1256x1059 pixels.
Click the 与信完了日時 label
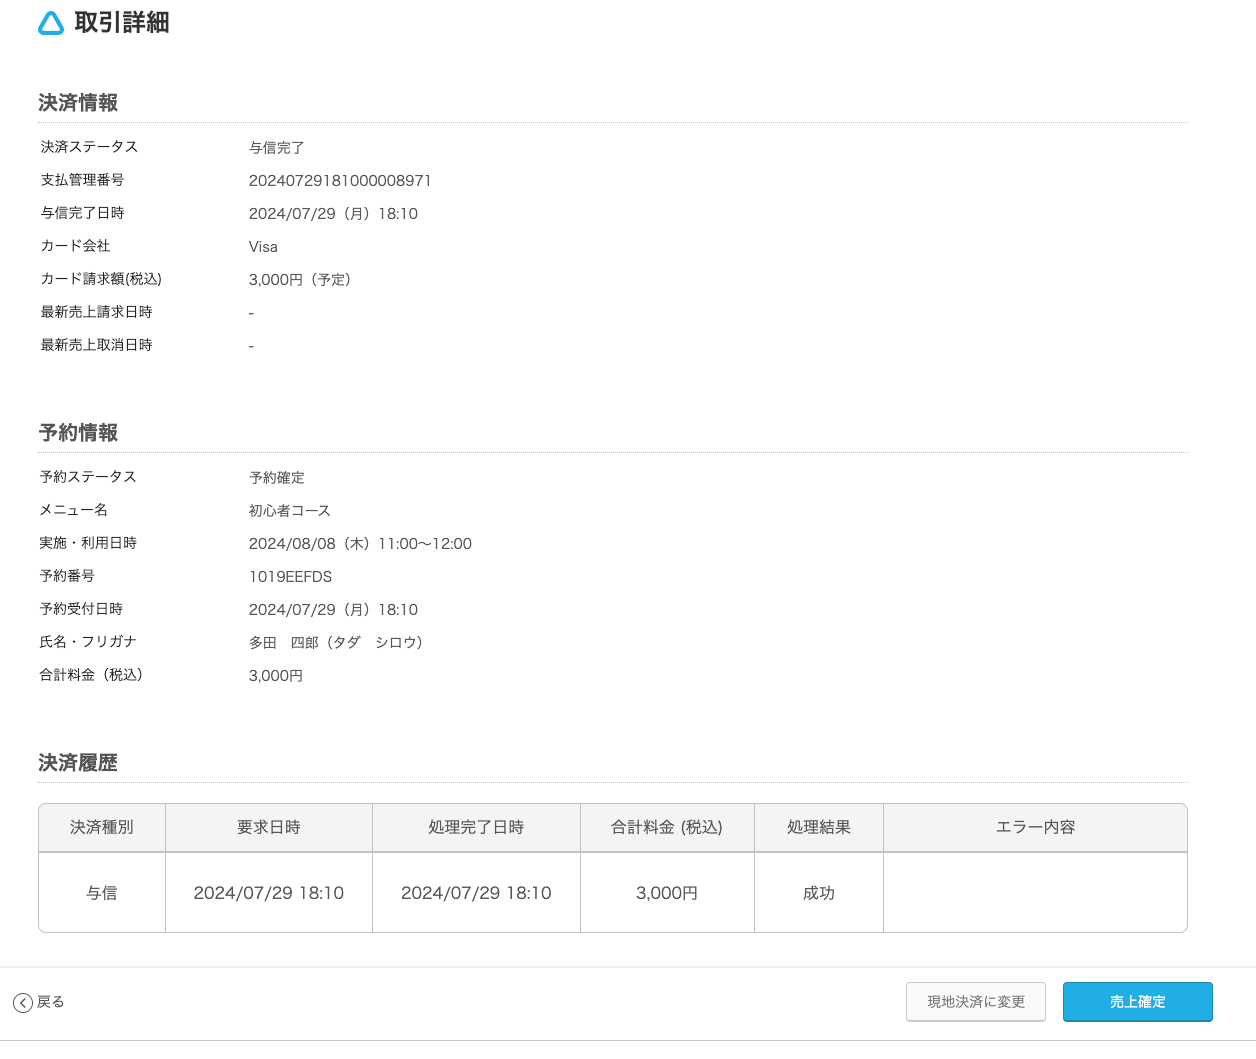point(82,213)
